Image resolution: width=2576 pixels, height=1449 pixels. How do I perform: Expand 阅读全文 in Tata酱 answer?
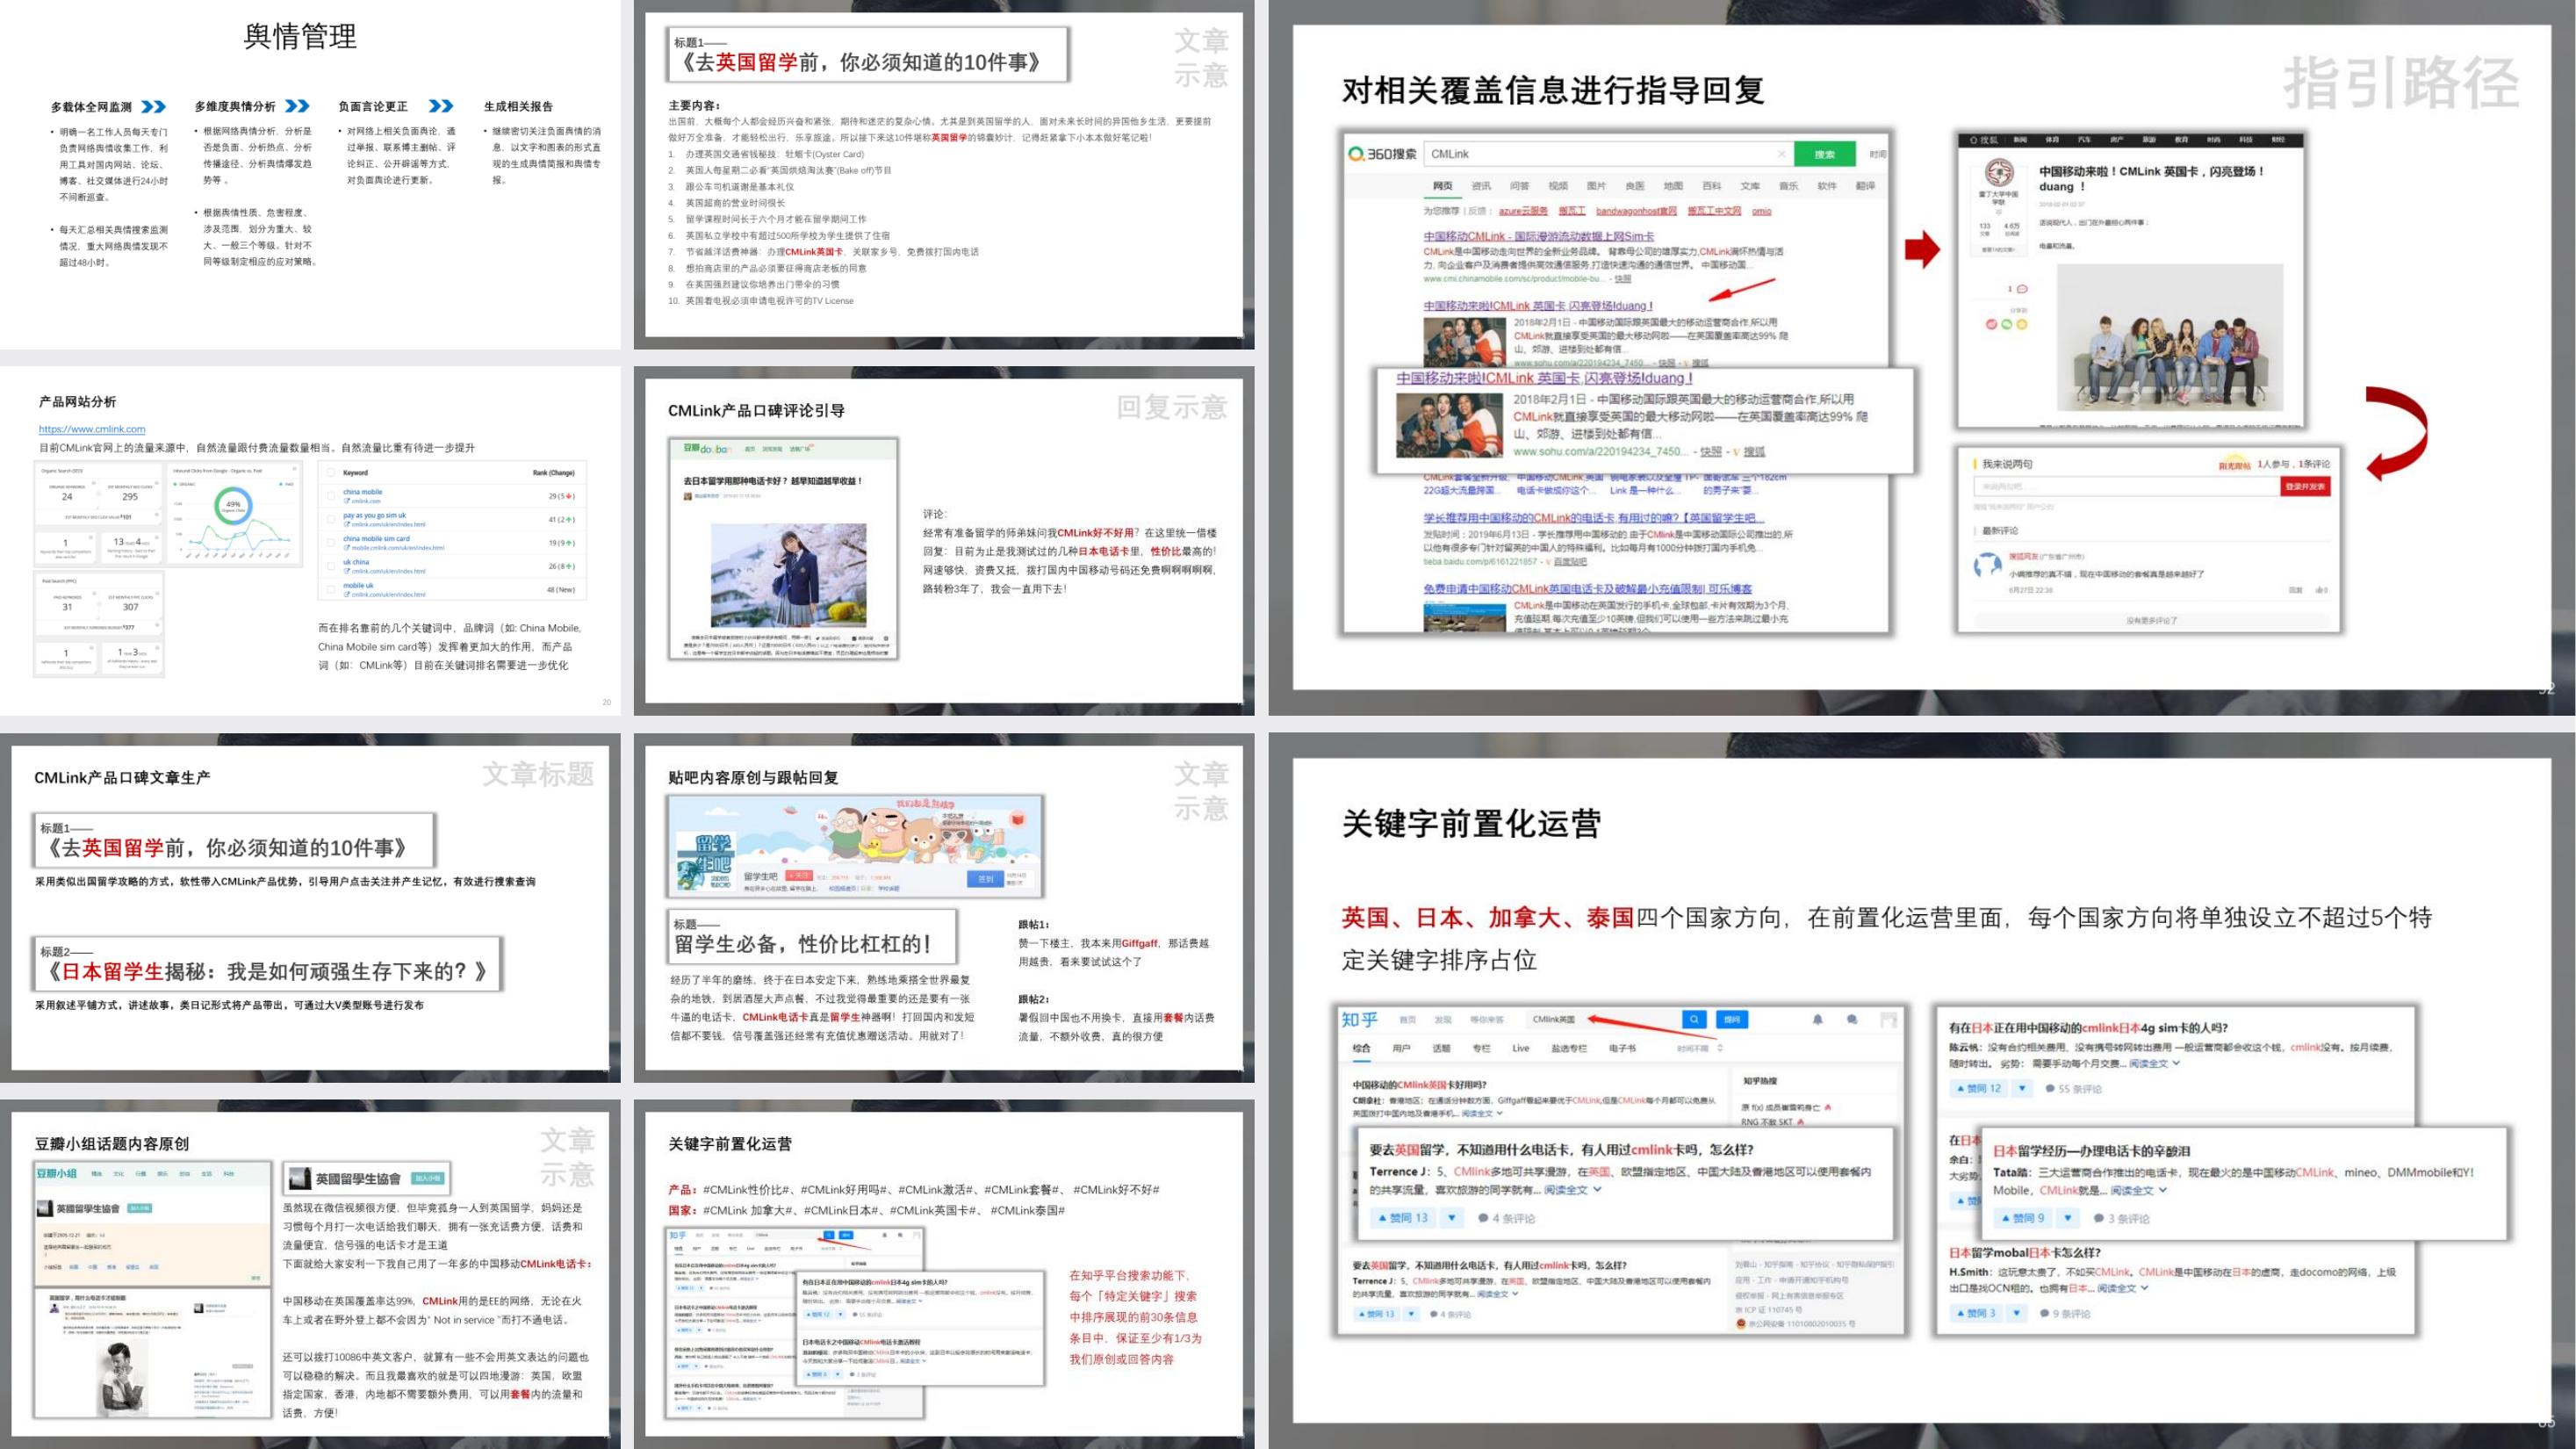coord(2138,1190)
